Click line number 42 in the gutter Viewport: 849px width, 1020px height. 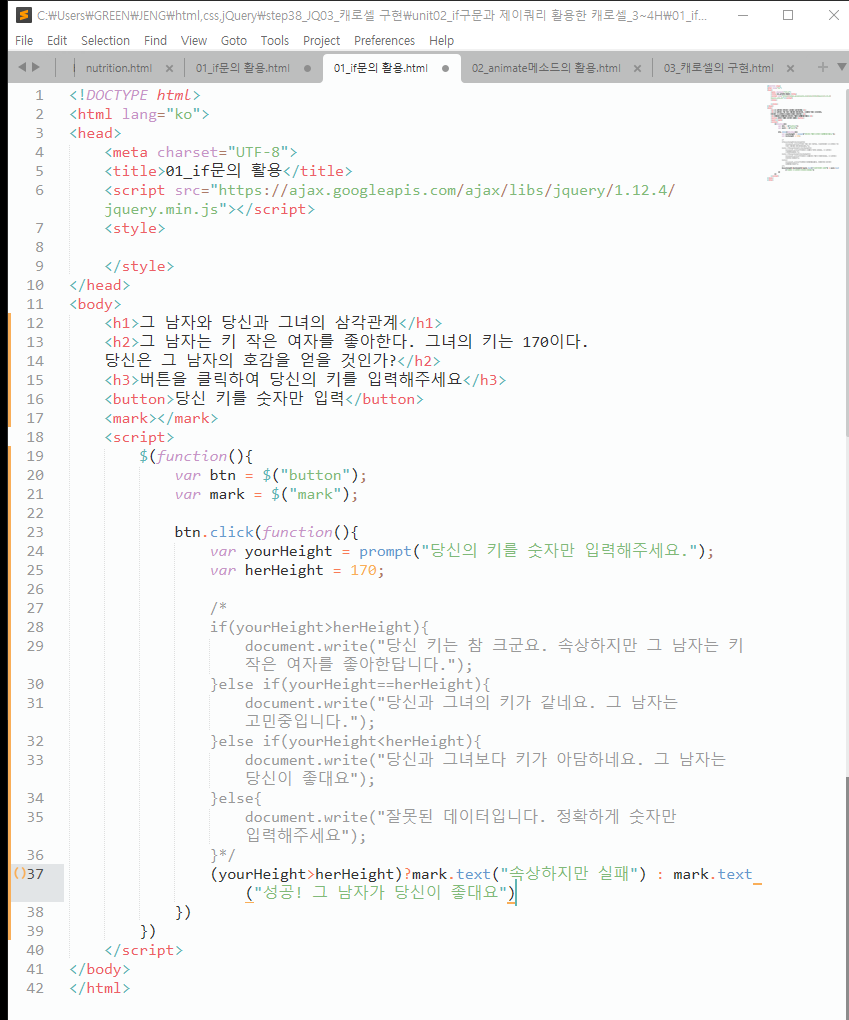click(35, 988)
